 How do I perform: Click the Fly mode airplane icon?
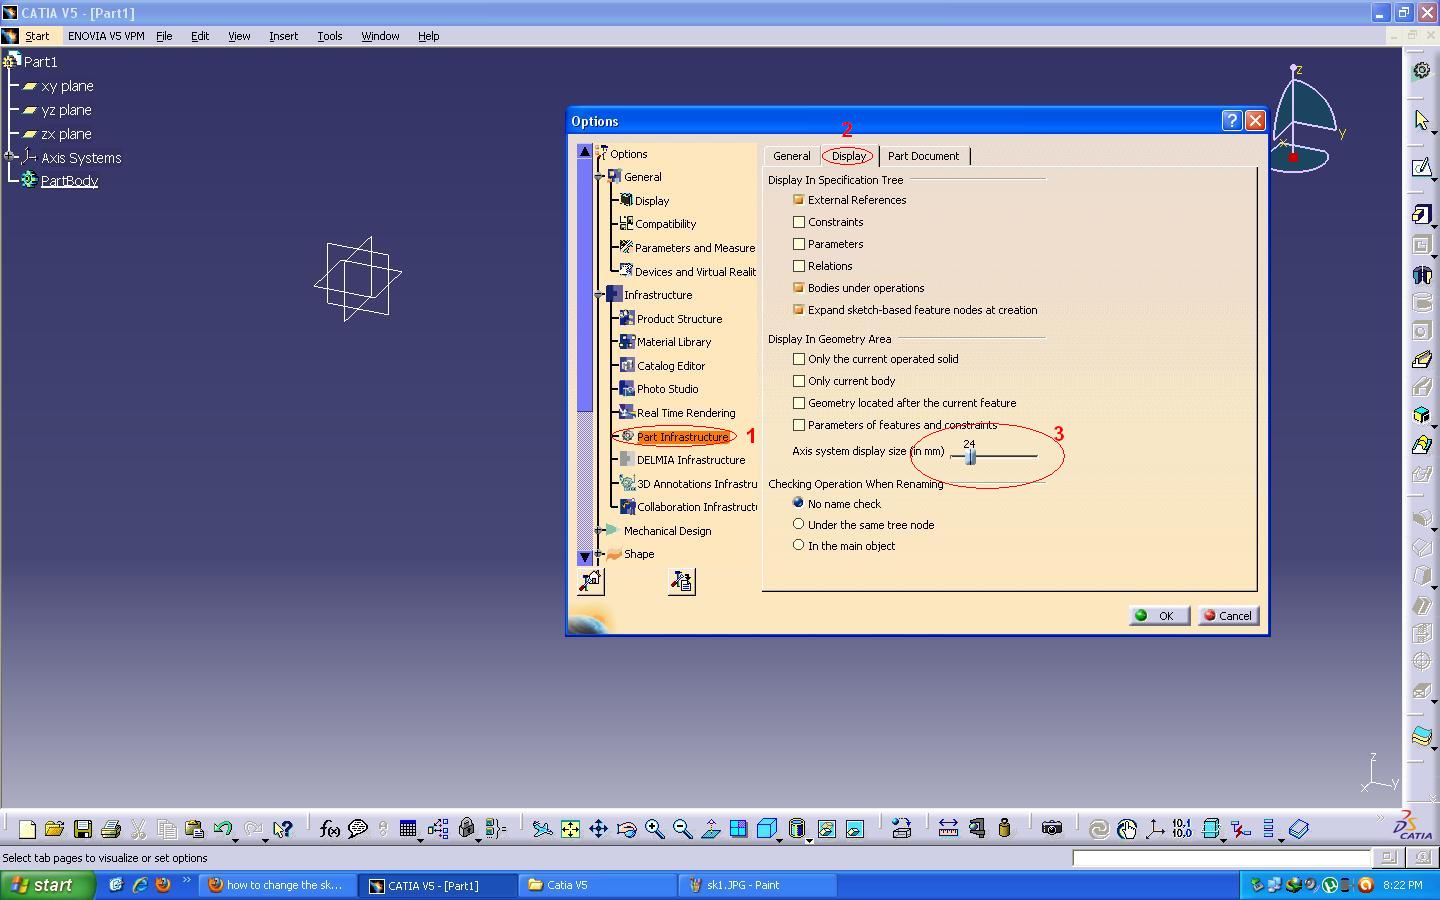(542, 828)
